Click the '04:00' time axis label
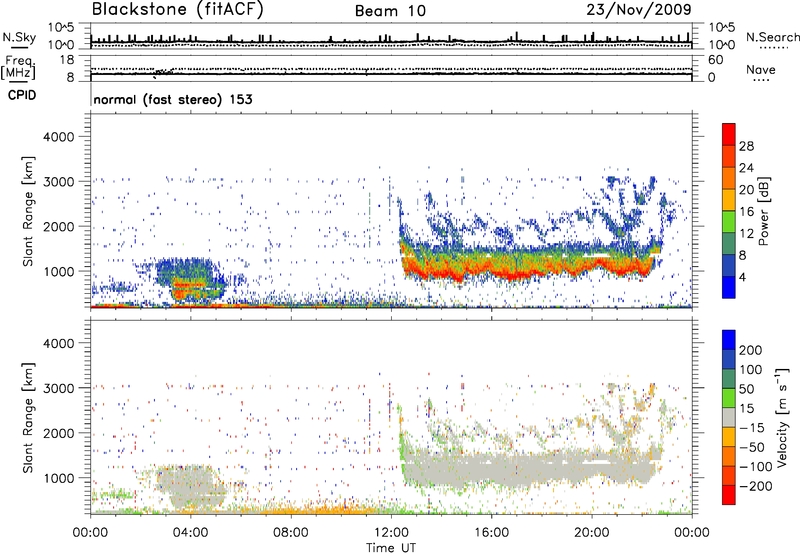Viewport: 800px width, 554px height. [190, 532]
